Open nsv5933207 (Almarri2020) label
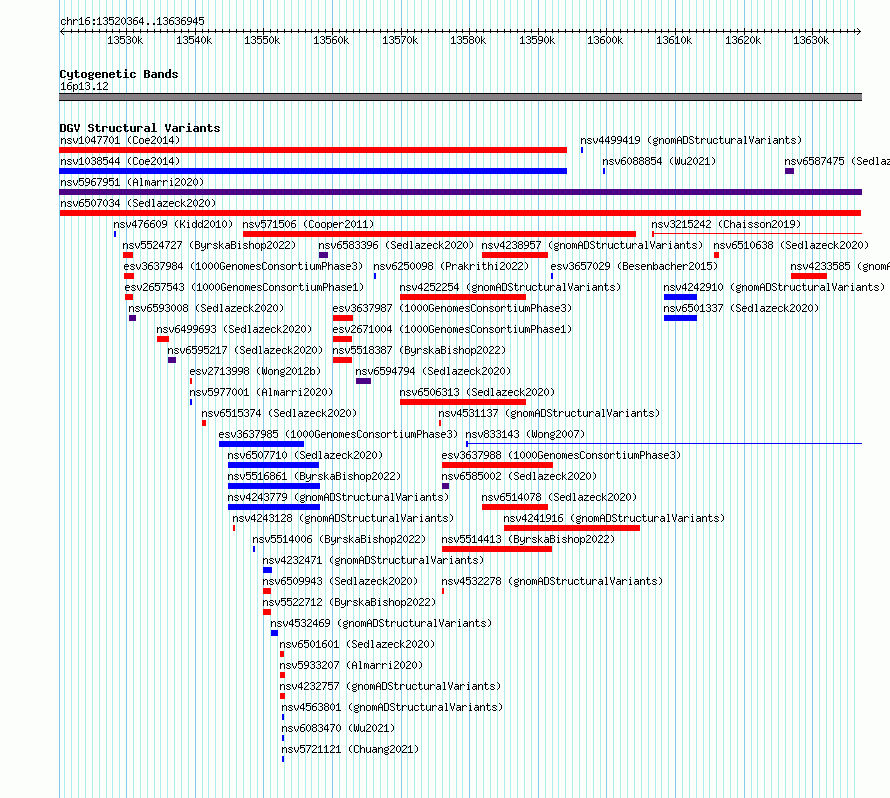890x798 pixels. tap(351, 665)
